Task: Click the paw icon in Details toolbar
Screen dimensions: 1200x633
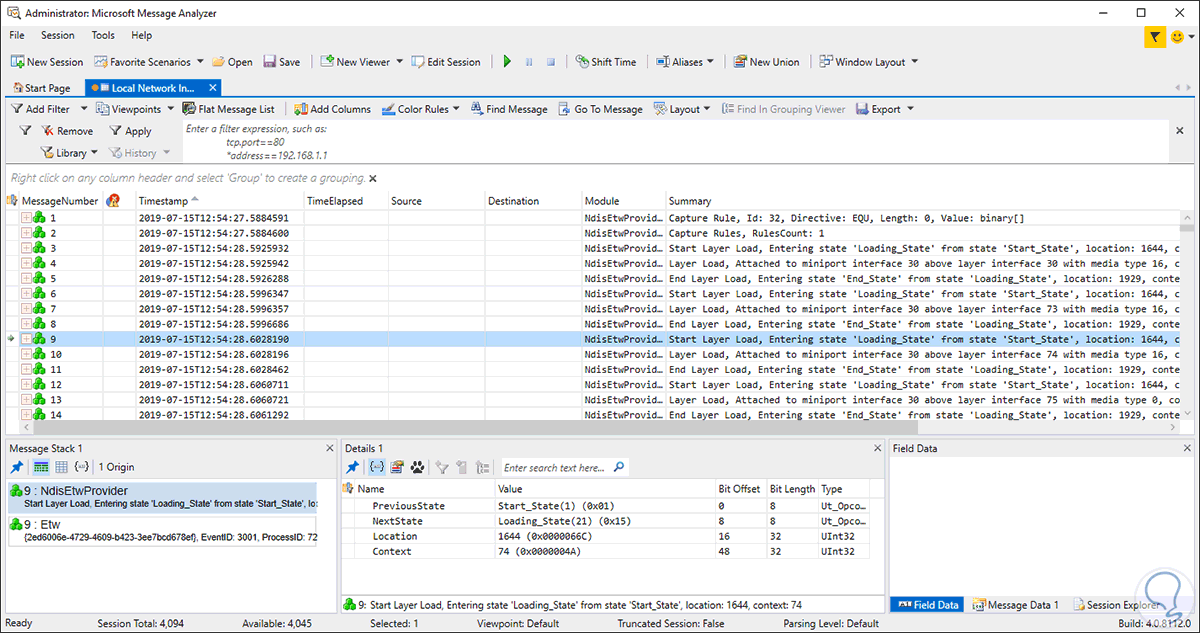Action: click(417, 467)
